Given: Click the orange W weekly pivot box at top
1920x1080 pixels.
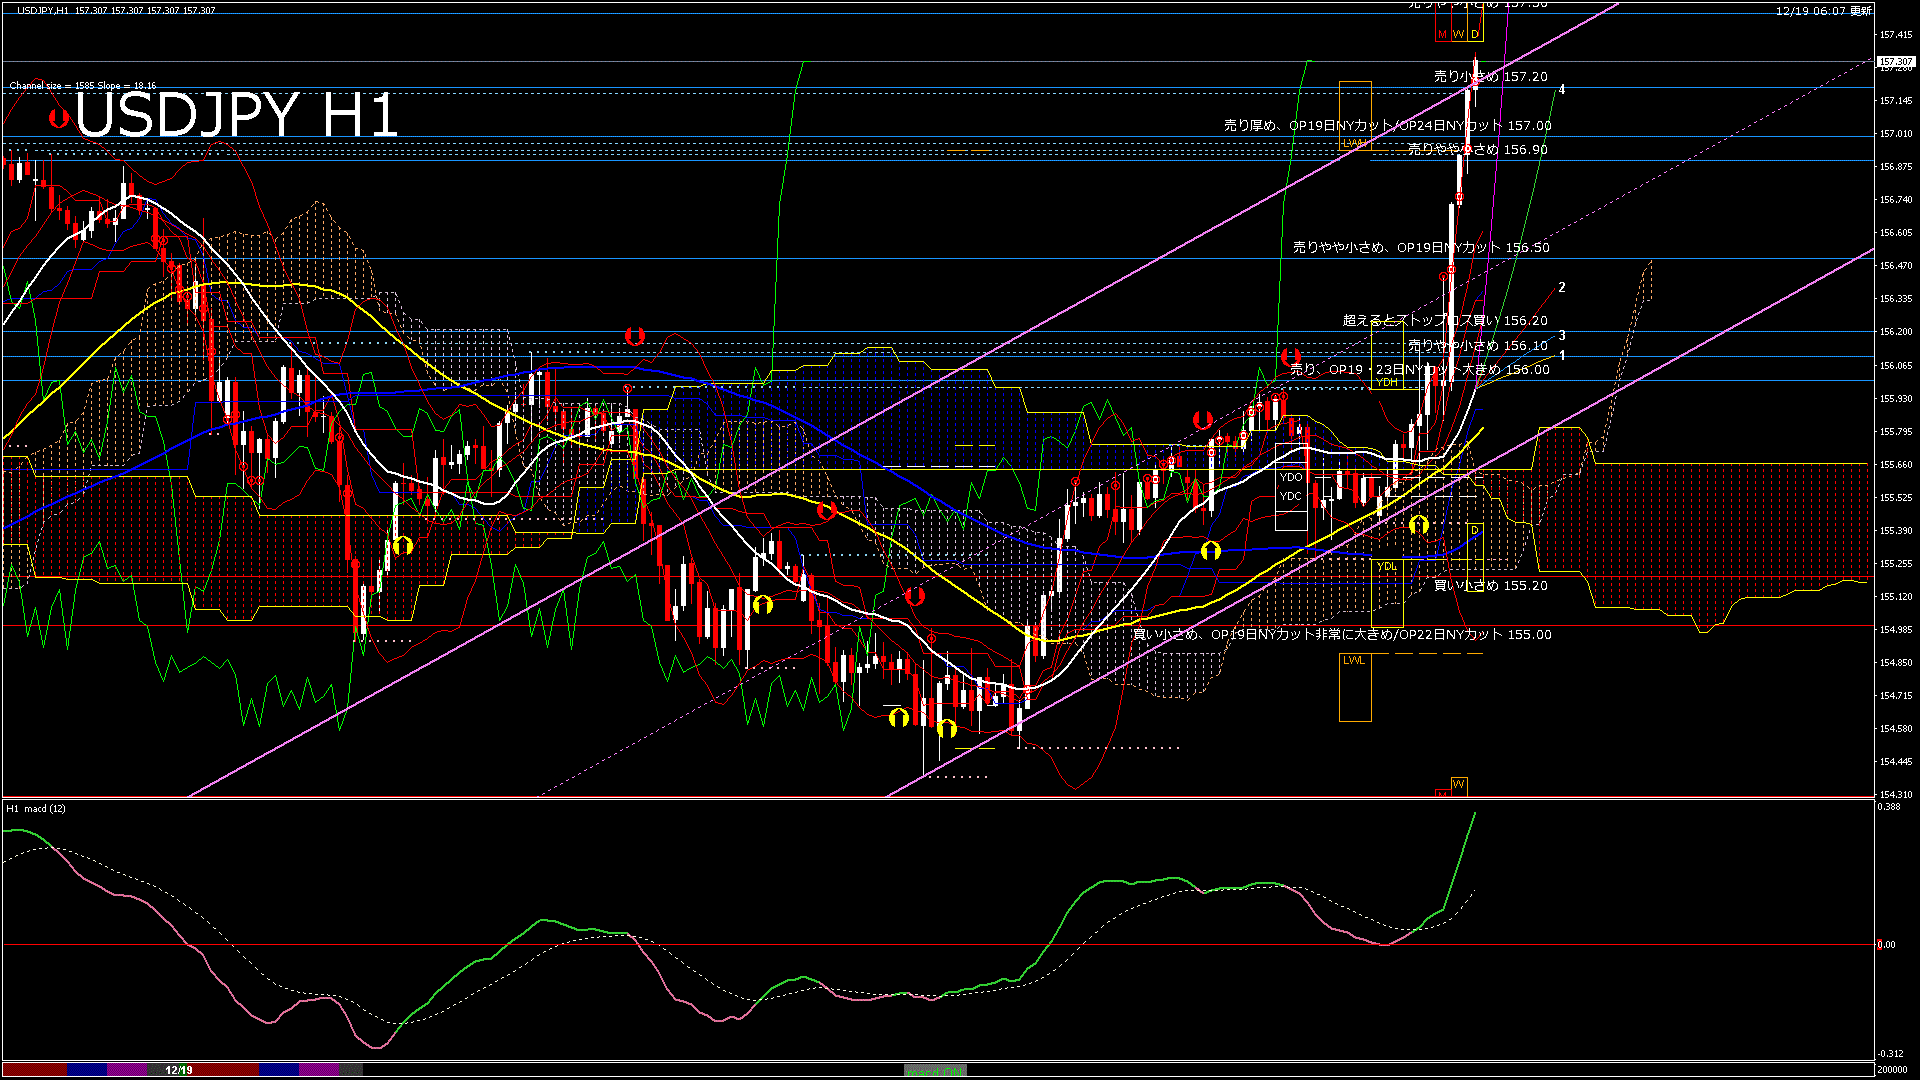Looking at the screenshot, I should tap(1458, 34).
